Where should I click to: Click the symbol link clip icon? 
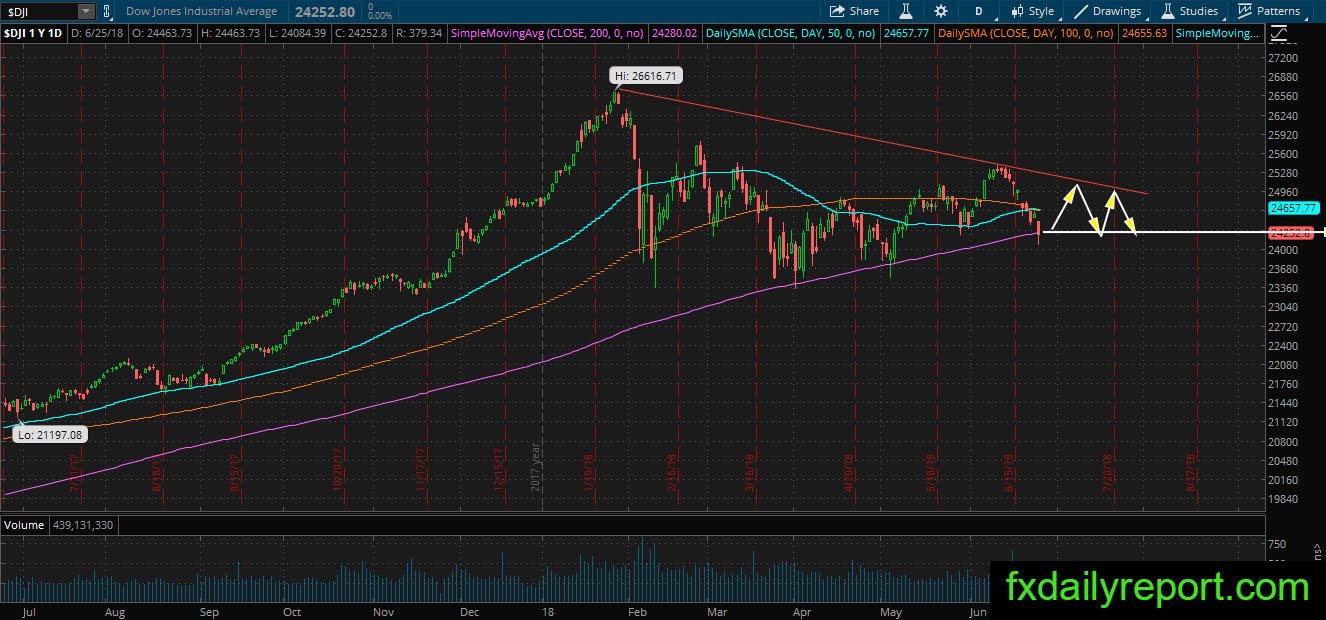(x=108, y=11)
